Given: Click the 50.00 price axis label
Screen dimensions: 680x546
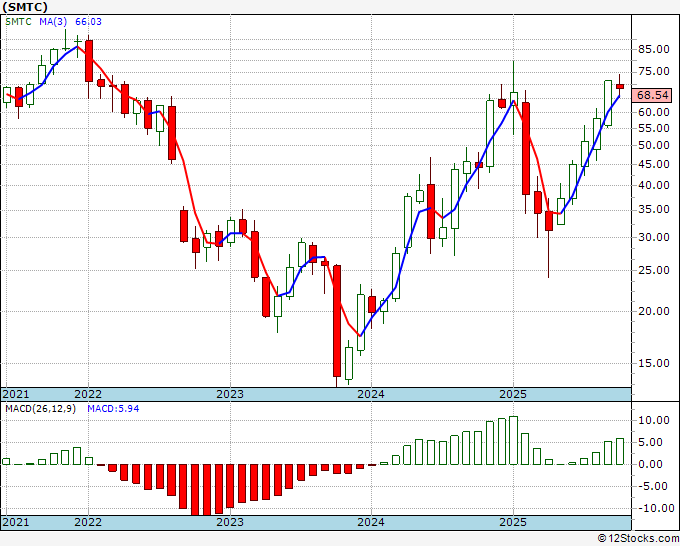Looking at the screenshot, I should click(654, 146).
